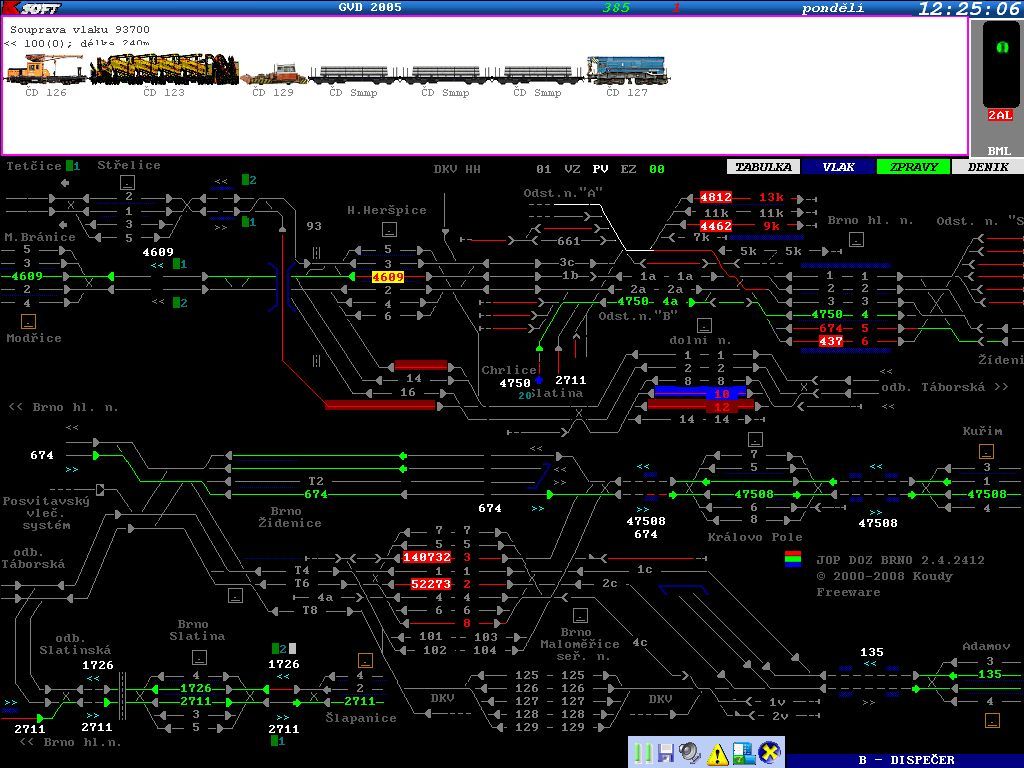Open the yellow warning triangle icon

717,754
